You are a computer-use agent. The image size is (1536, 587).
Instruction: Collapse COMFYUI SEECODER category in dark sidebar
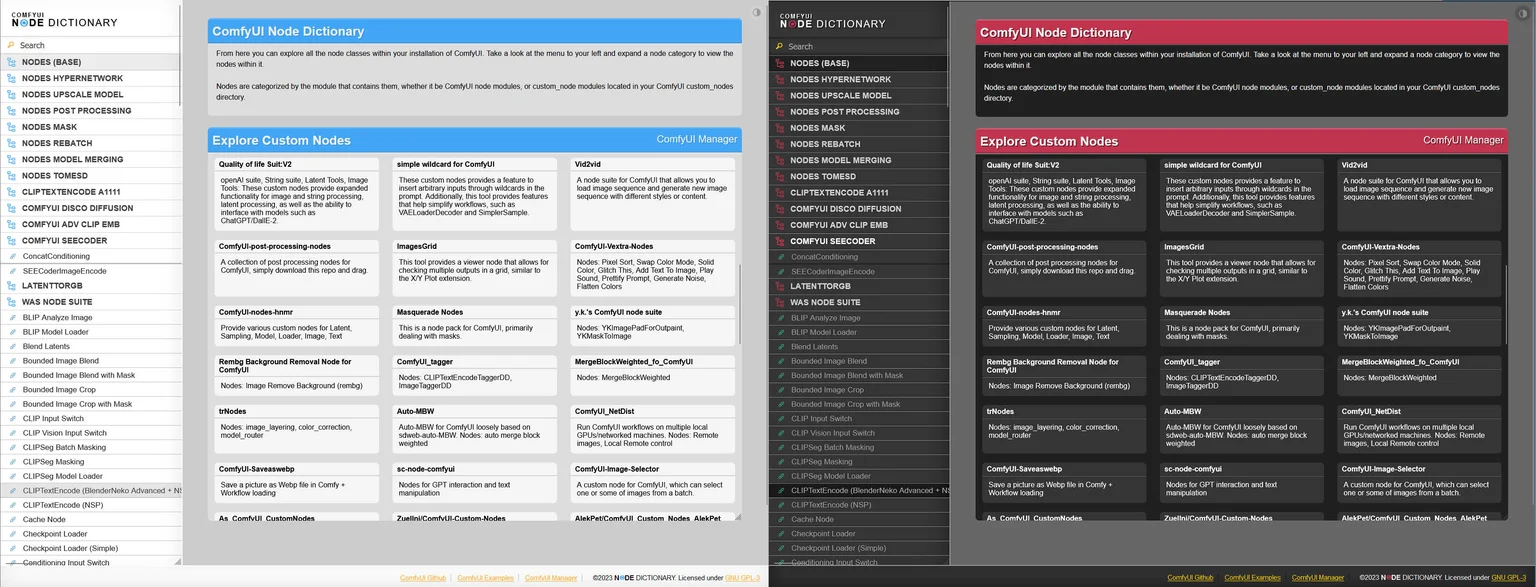(x=859, y=241)
